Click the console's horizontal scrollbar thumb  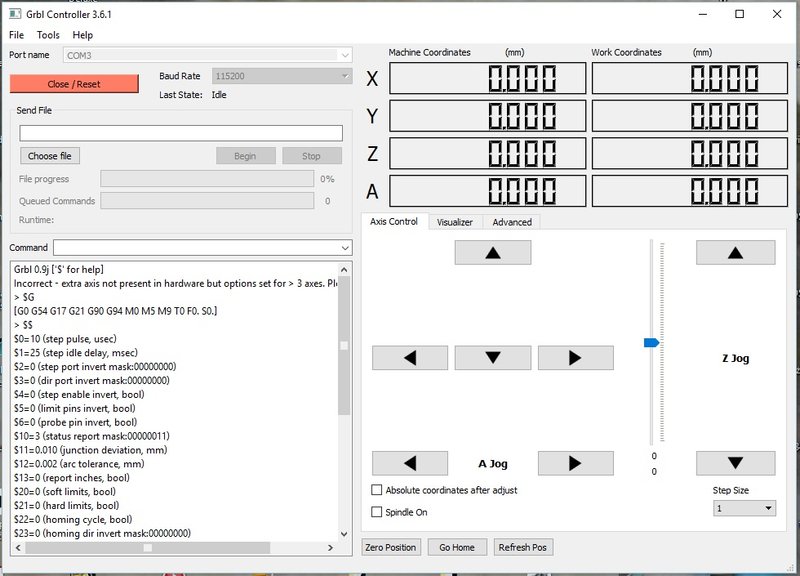pyautogui.click(x=147, y=548)
